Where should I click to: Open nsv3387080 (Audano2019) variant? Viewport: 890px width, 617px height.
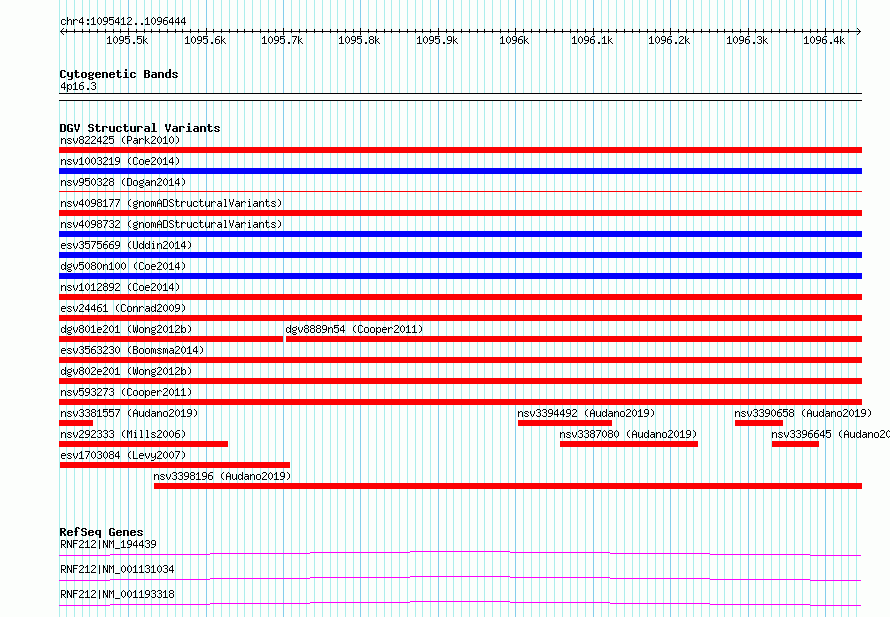click(628, 434)
